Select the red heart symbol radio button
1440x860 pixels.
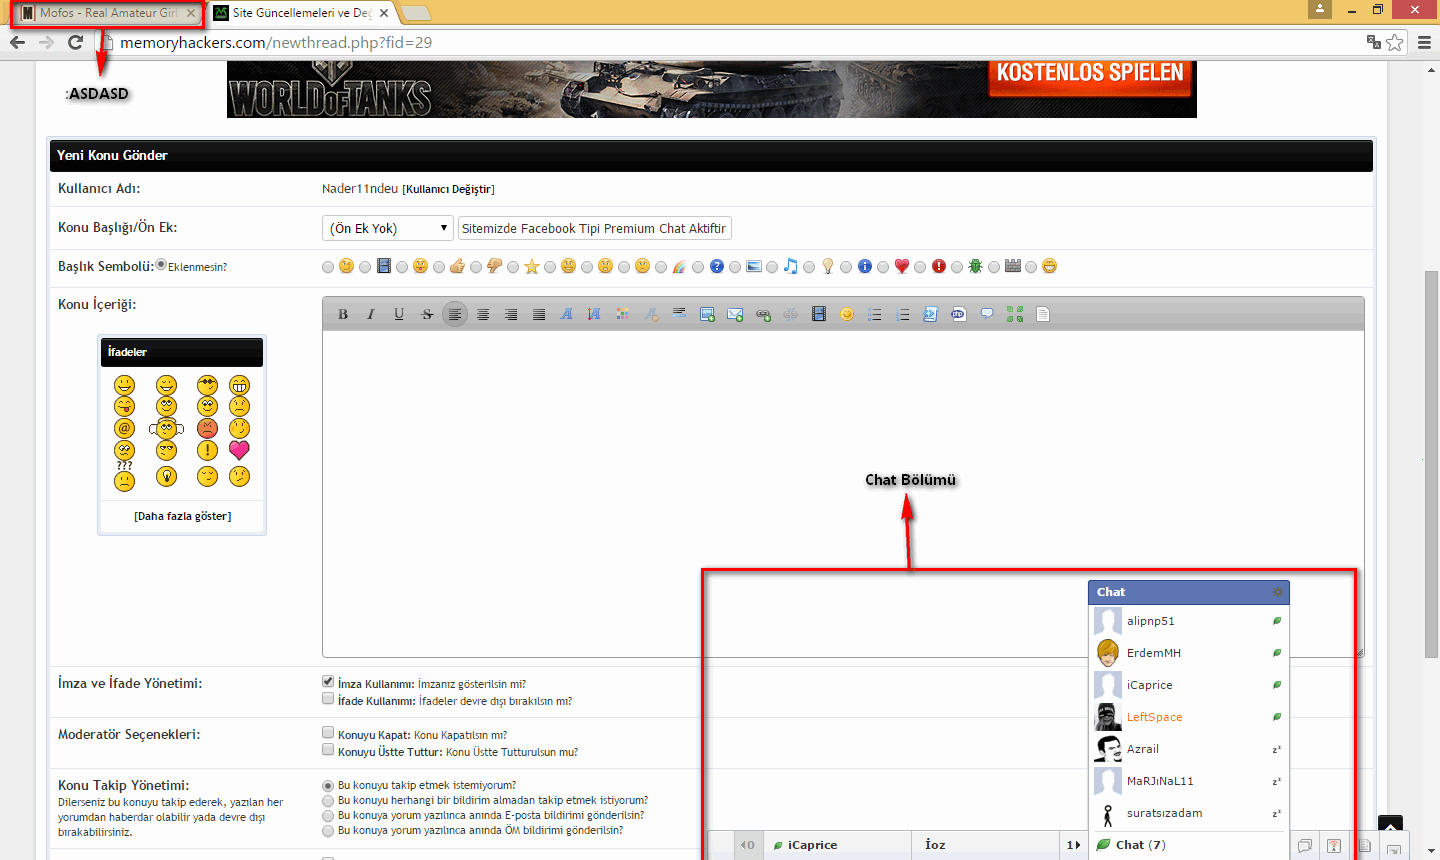point(883,267)
